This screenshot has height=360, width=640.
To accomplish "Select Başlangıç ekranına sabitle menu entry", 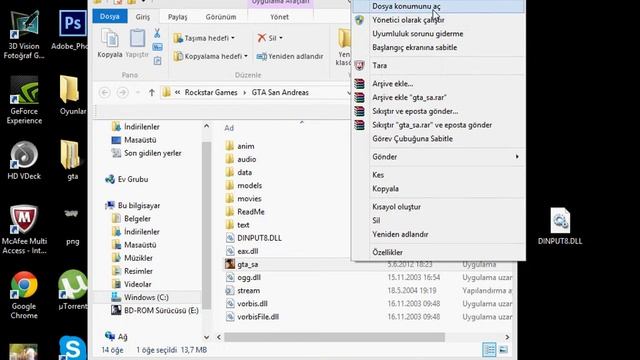I will (438, 47).
